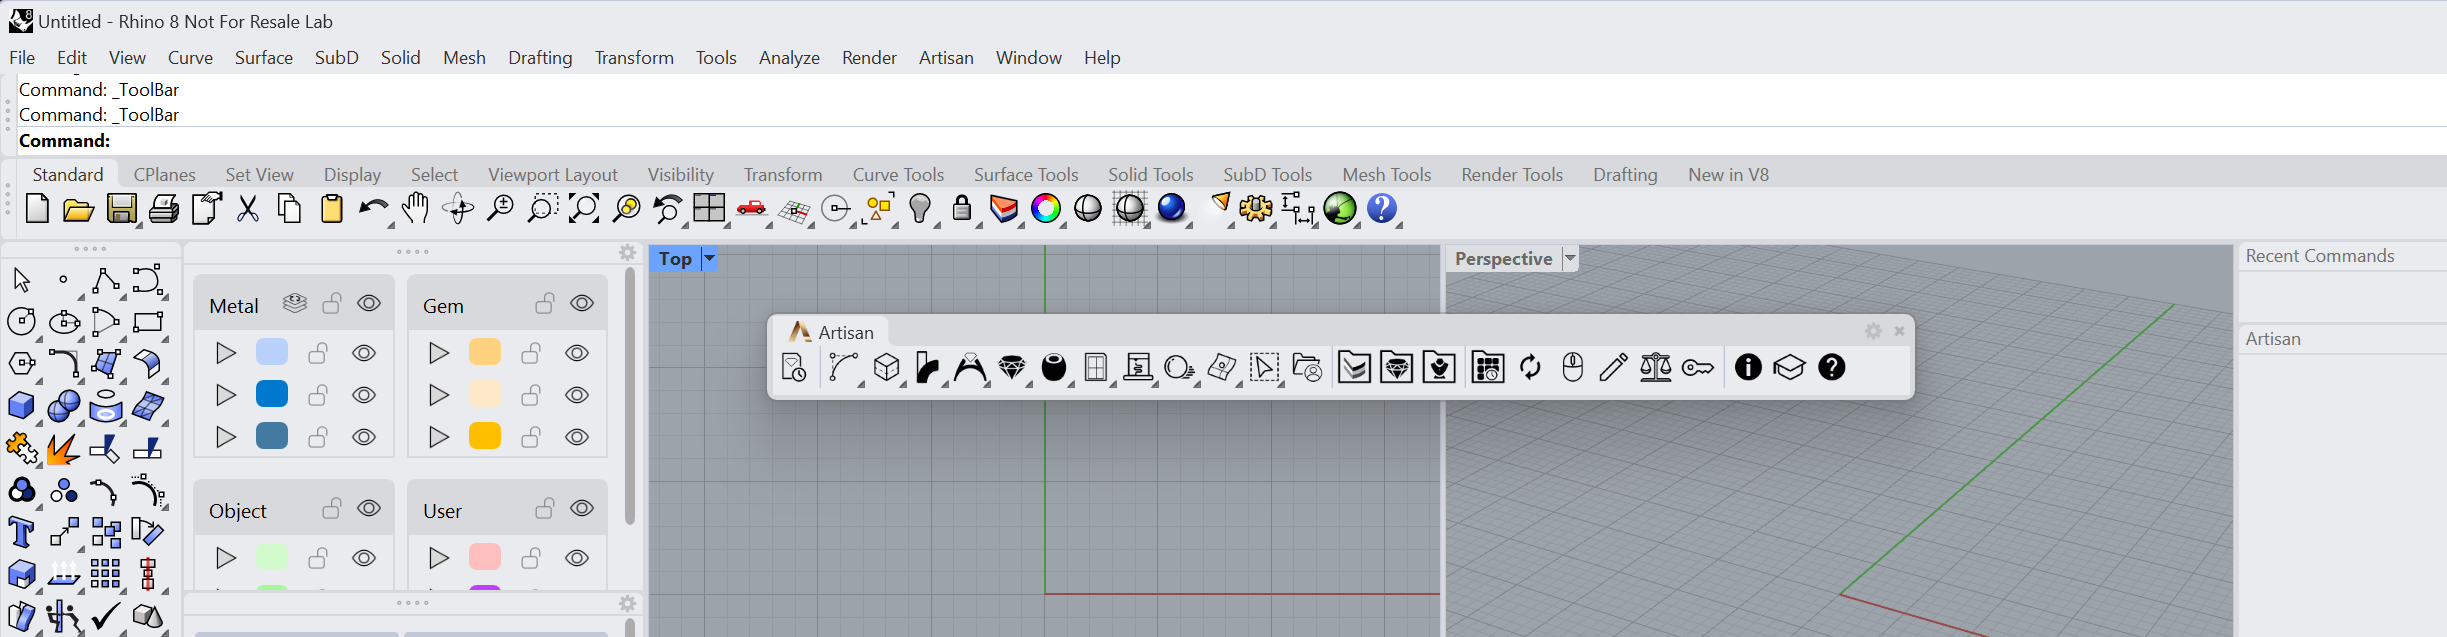Undo the last action with the arrow icon
This screenshot has width=2447, height=637.
tap(373, 209)
